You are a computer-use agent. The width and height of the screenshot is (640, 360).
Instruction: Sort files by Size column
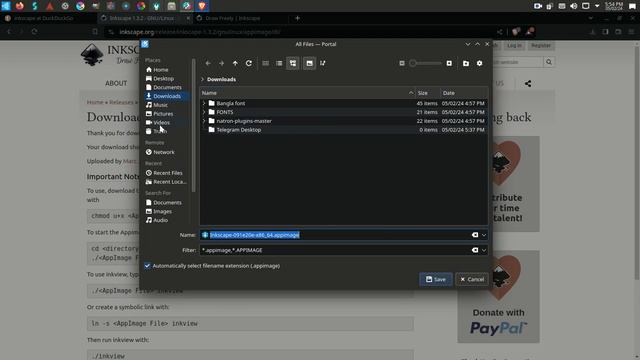pyautogui.click(x=427, y=93)
